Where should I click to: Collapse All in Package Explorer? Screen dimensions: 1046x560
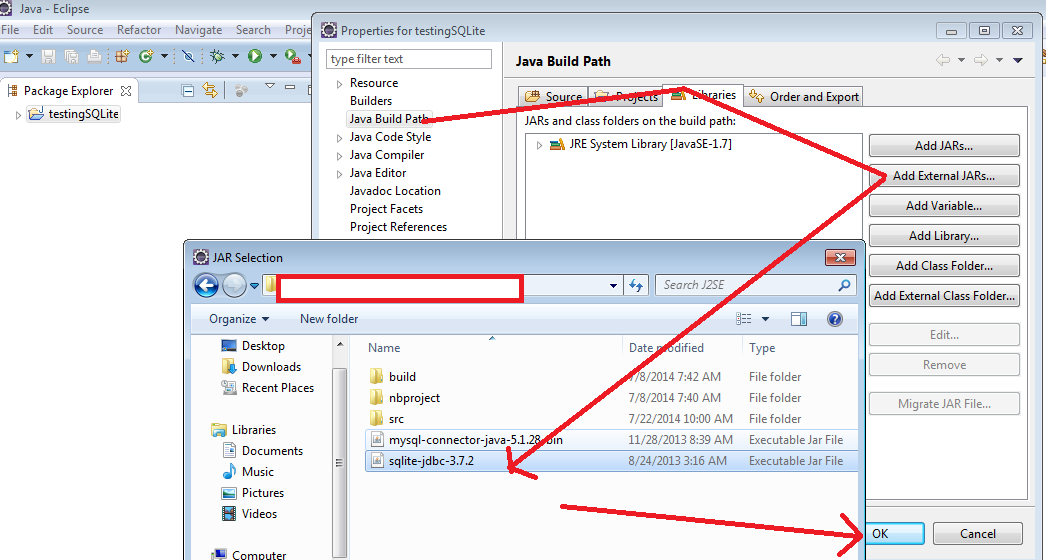187,90
